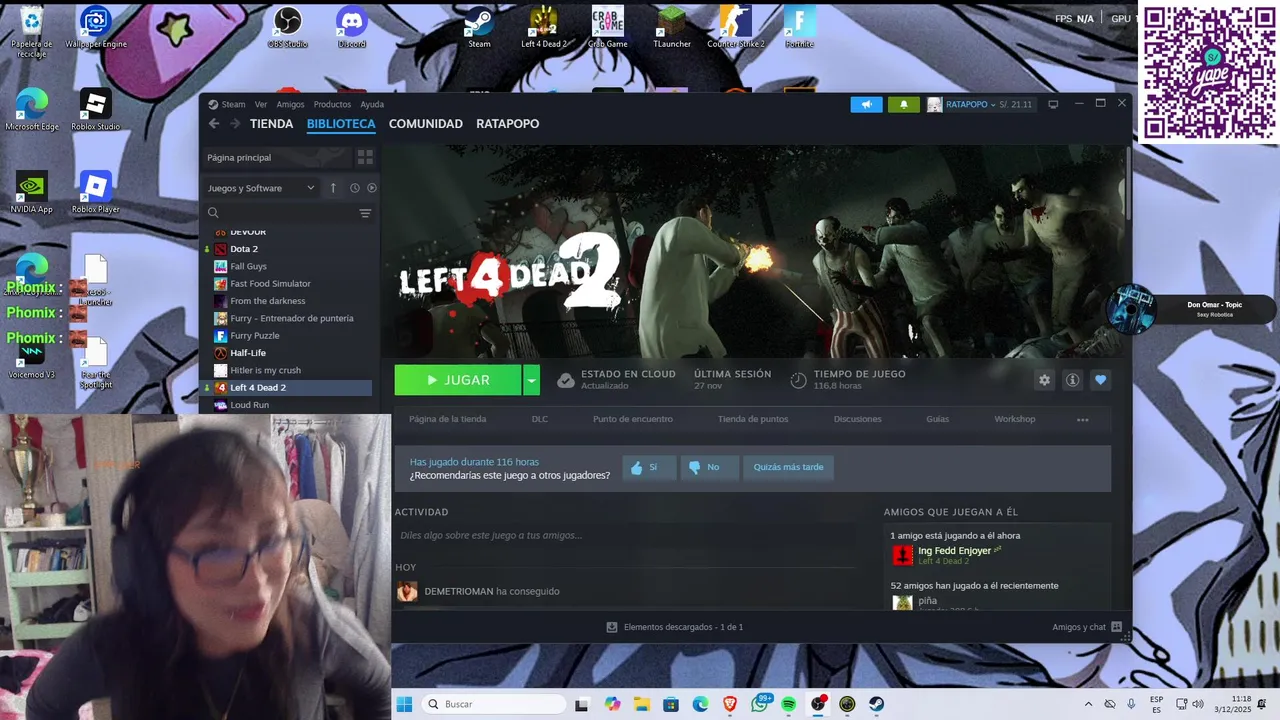The height and width of the screenshot is (720, 1280).
Task: Choose Quizás más tarde
Action: click(x=788, y=467)
